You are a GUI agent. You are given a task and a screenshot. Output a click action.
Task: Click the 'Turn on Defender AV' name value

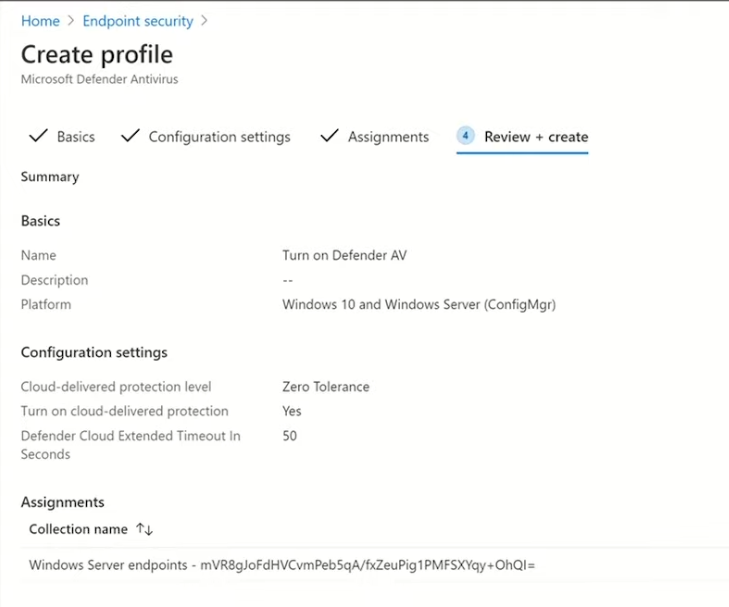(345, 255)
